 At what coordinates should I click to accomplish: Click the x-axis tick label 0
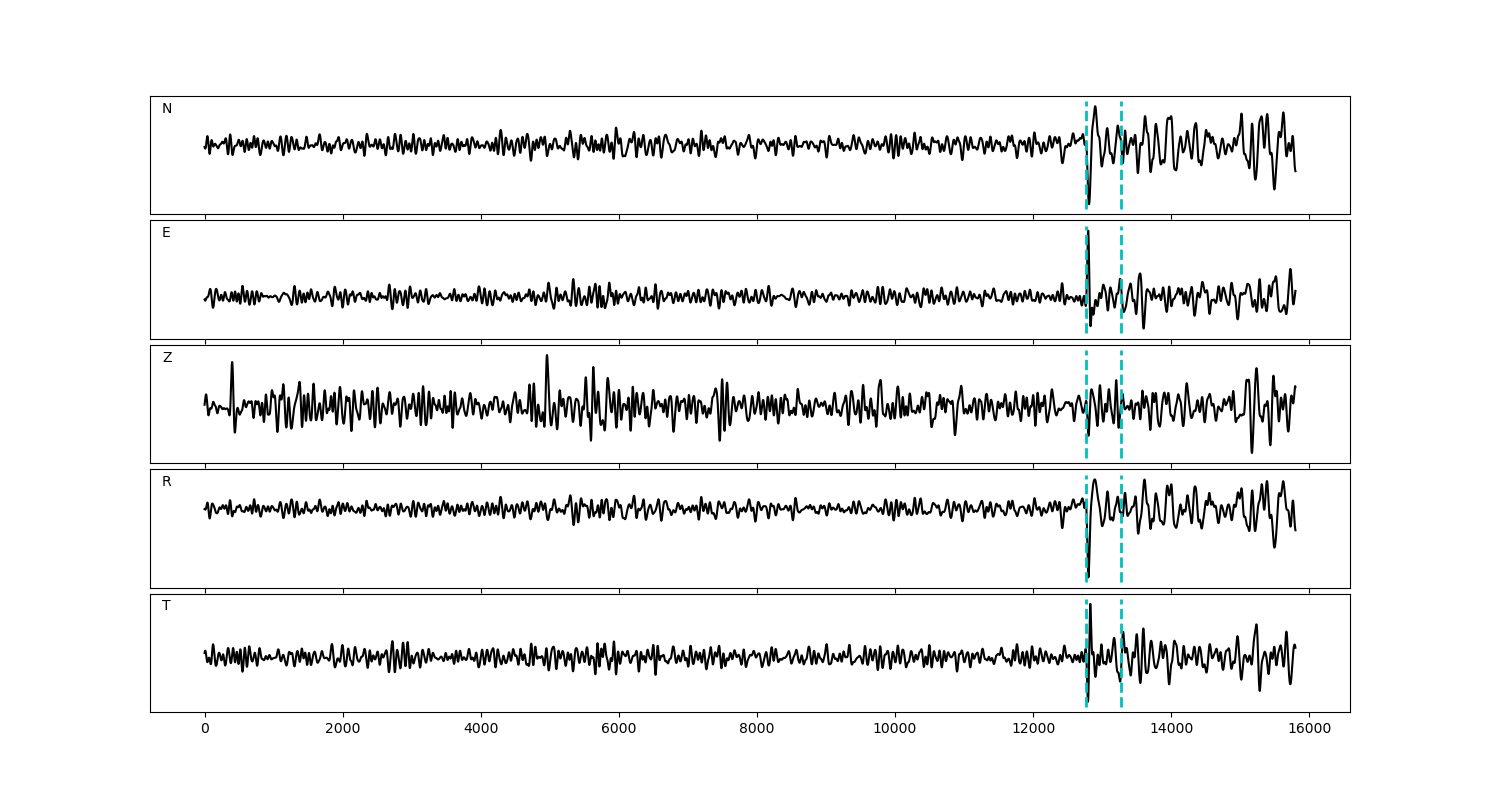[x=205, y=730]
